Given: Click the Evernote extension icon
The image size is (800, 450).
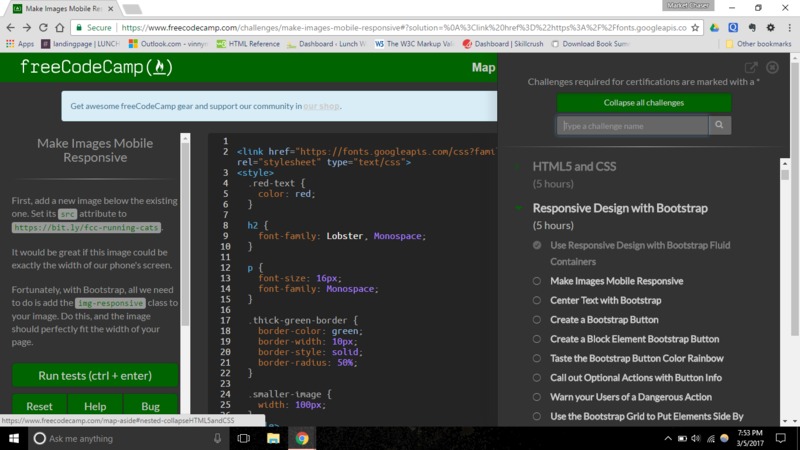Looking at the screenshot, I should point(750,29).
